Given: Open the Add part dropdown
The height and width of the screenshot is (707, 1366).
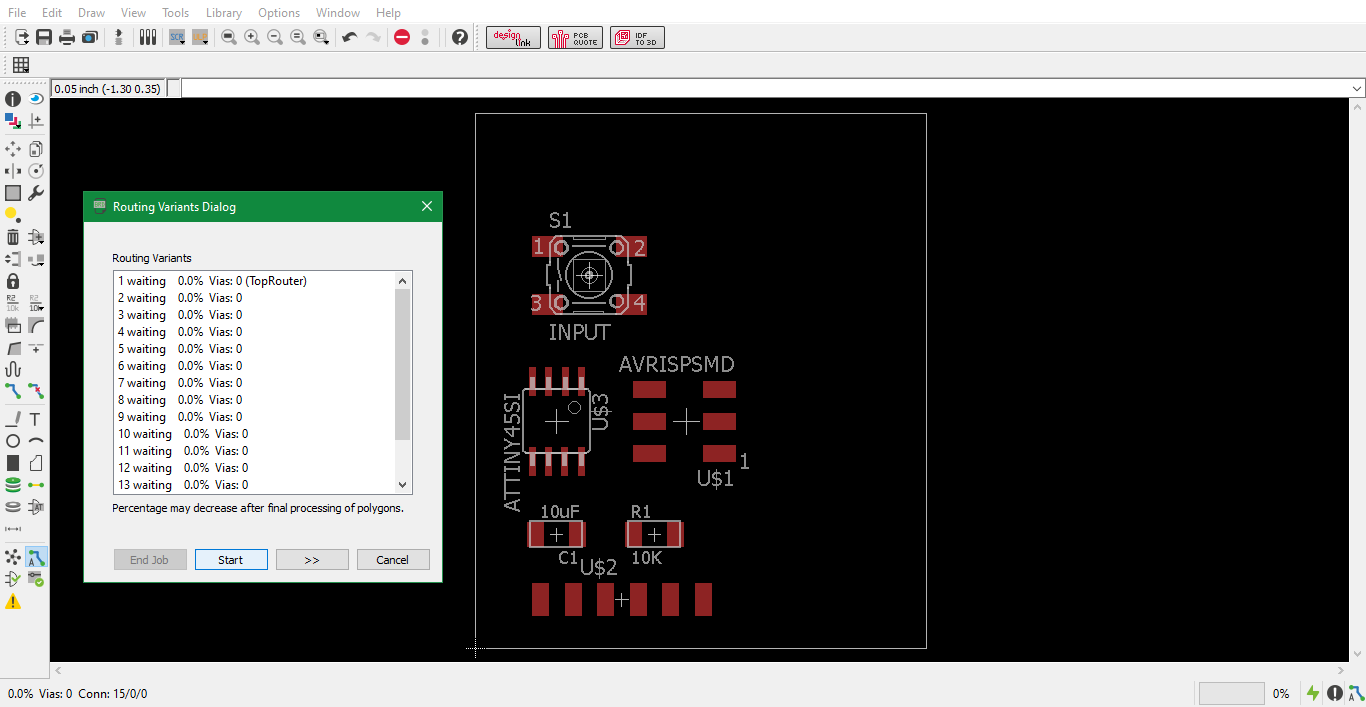Looking at the screenshot, I should coord(36,237).
